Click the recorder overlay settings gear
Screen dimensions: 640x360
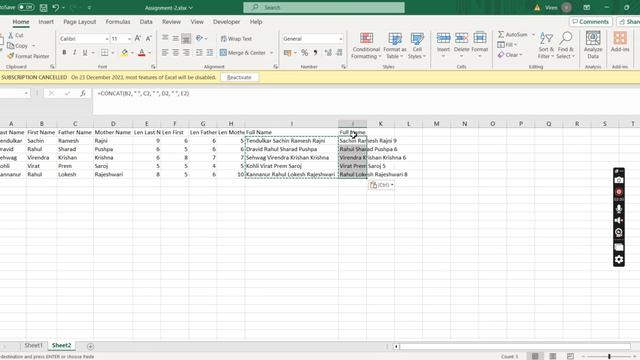pyautogui.click(x=619, y=260)
